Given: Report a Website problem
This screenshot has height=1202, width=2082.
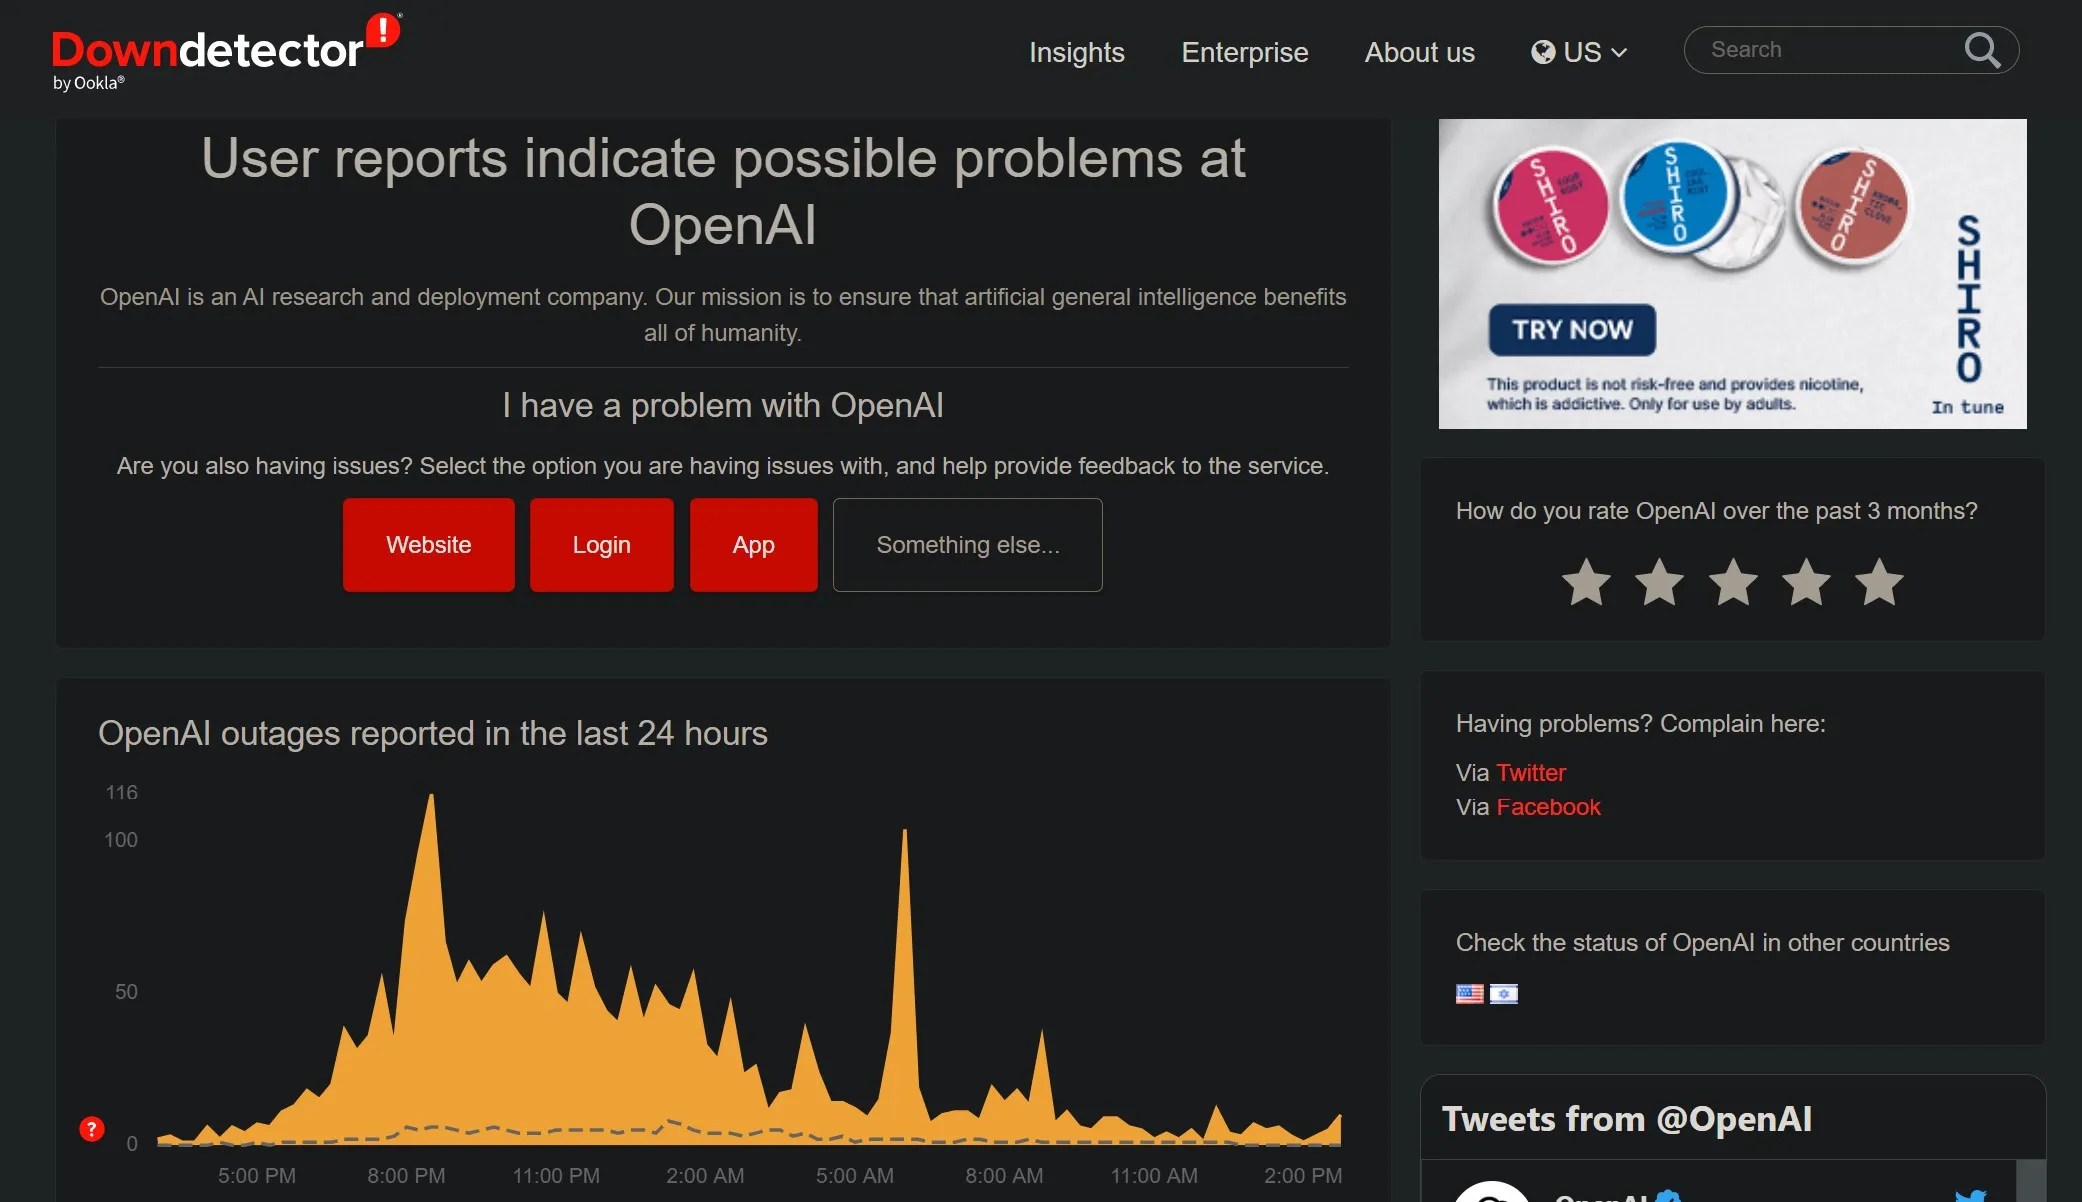Looking at the screenshot, I should [428, 545].
